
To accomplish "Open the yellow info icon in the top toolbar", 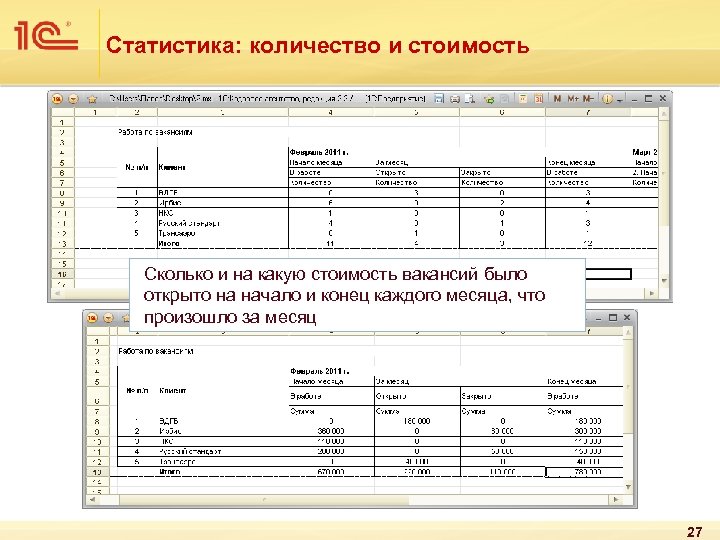I will [x=607, y=99].
